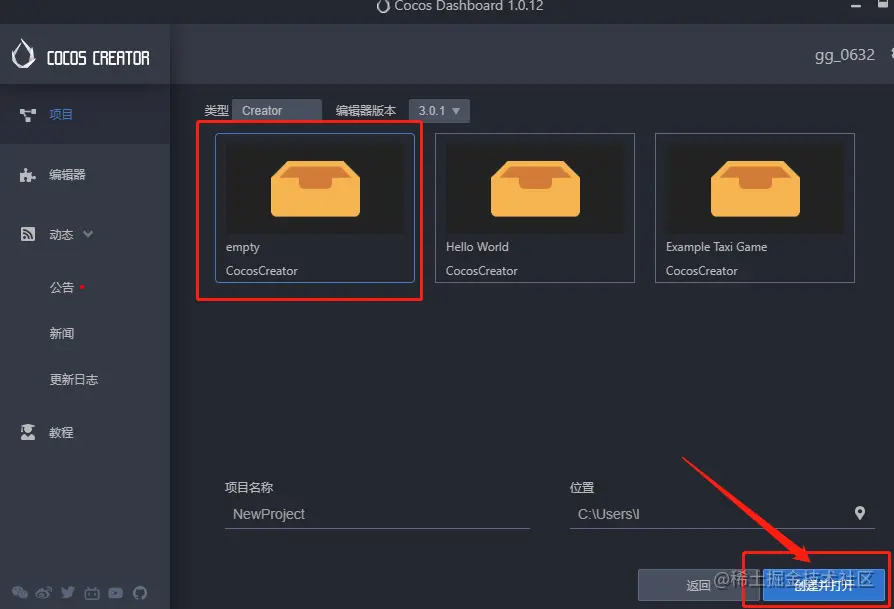Switch to the 项目 sidebar tab

85,114
